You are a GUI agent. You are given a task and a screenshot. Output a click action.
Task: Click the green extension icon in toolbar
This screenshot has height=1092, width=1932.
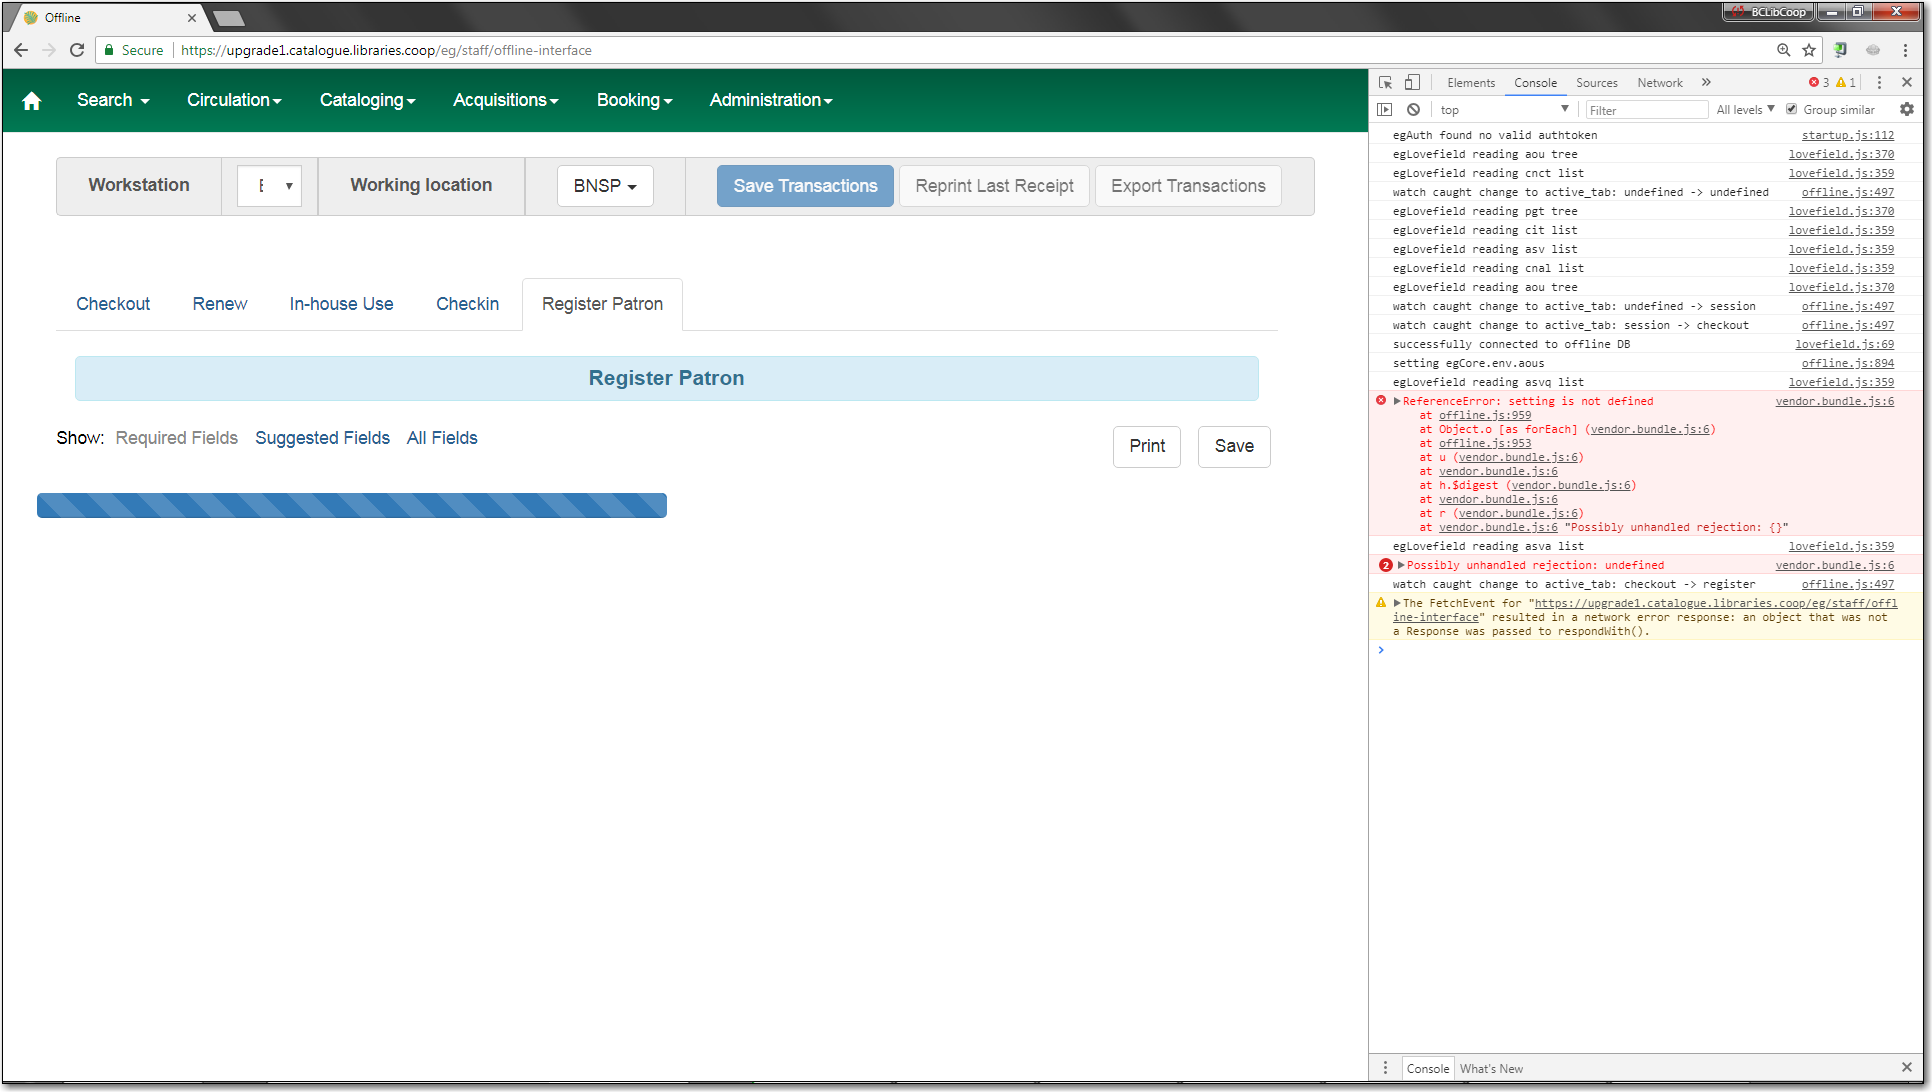point(1840,50)
